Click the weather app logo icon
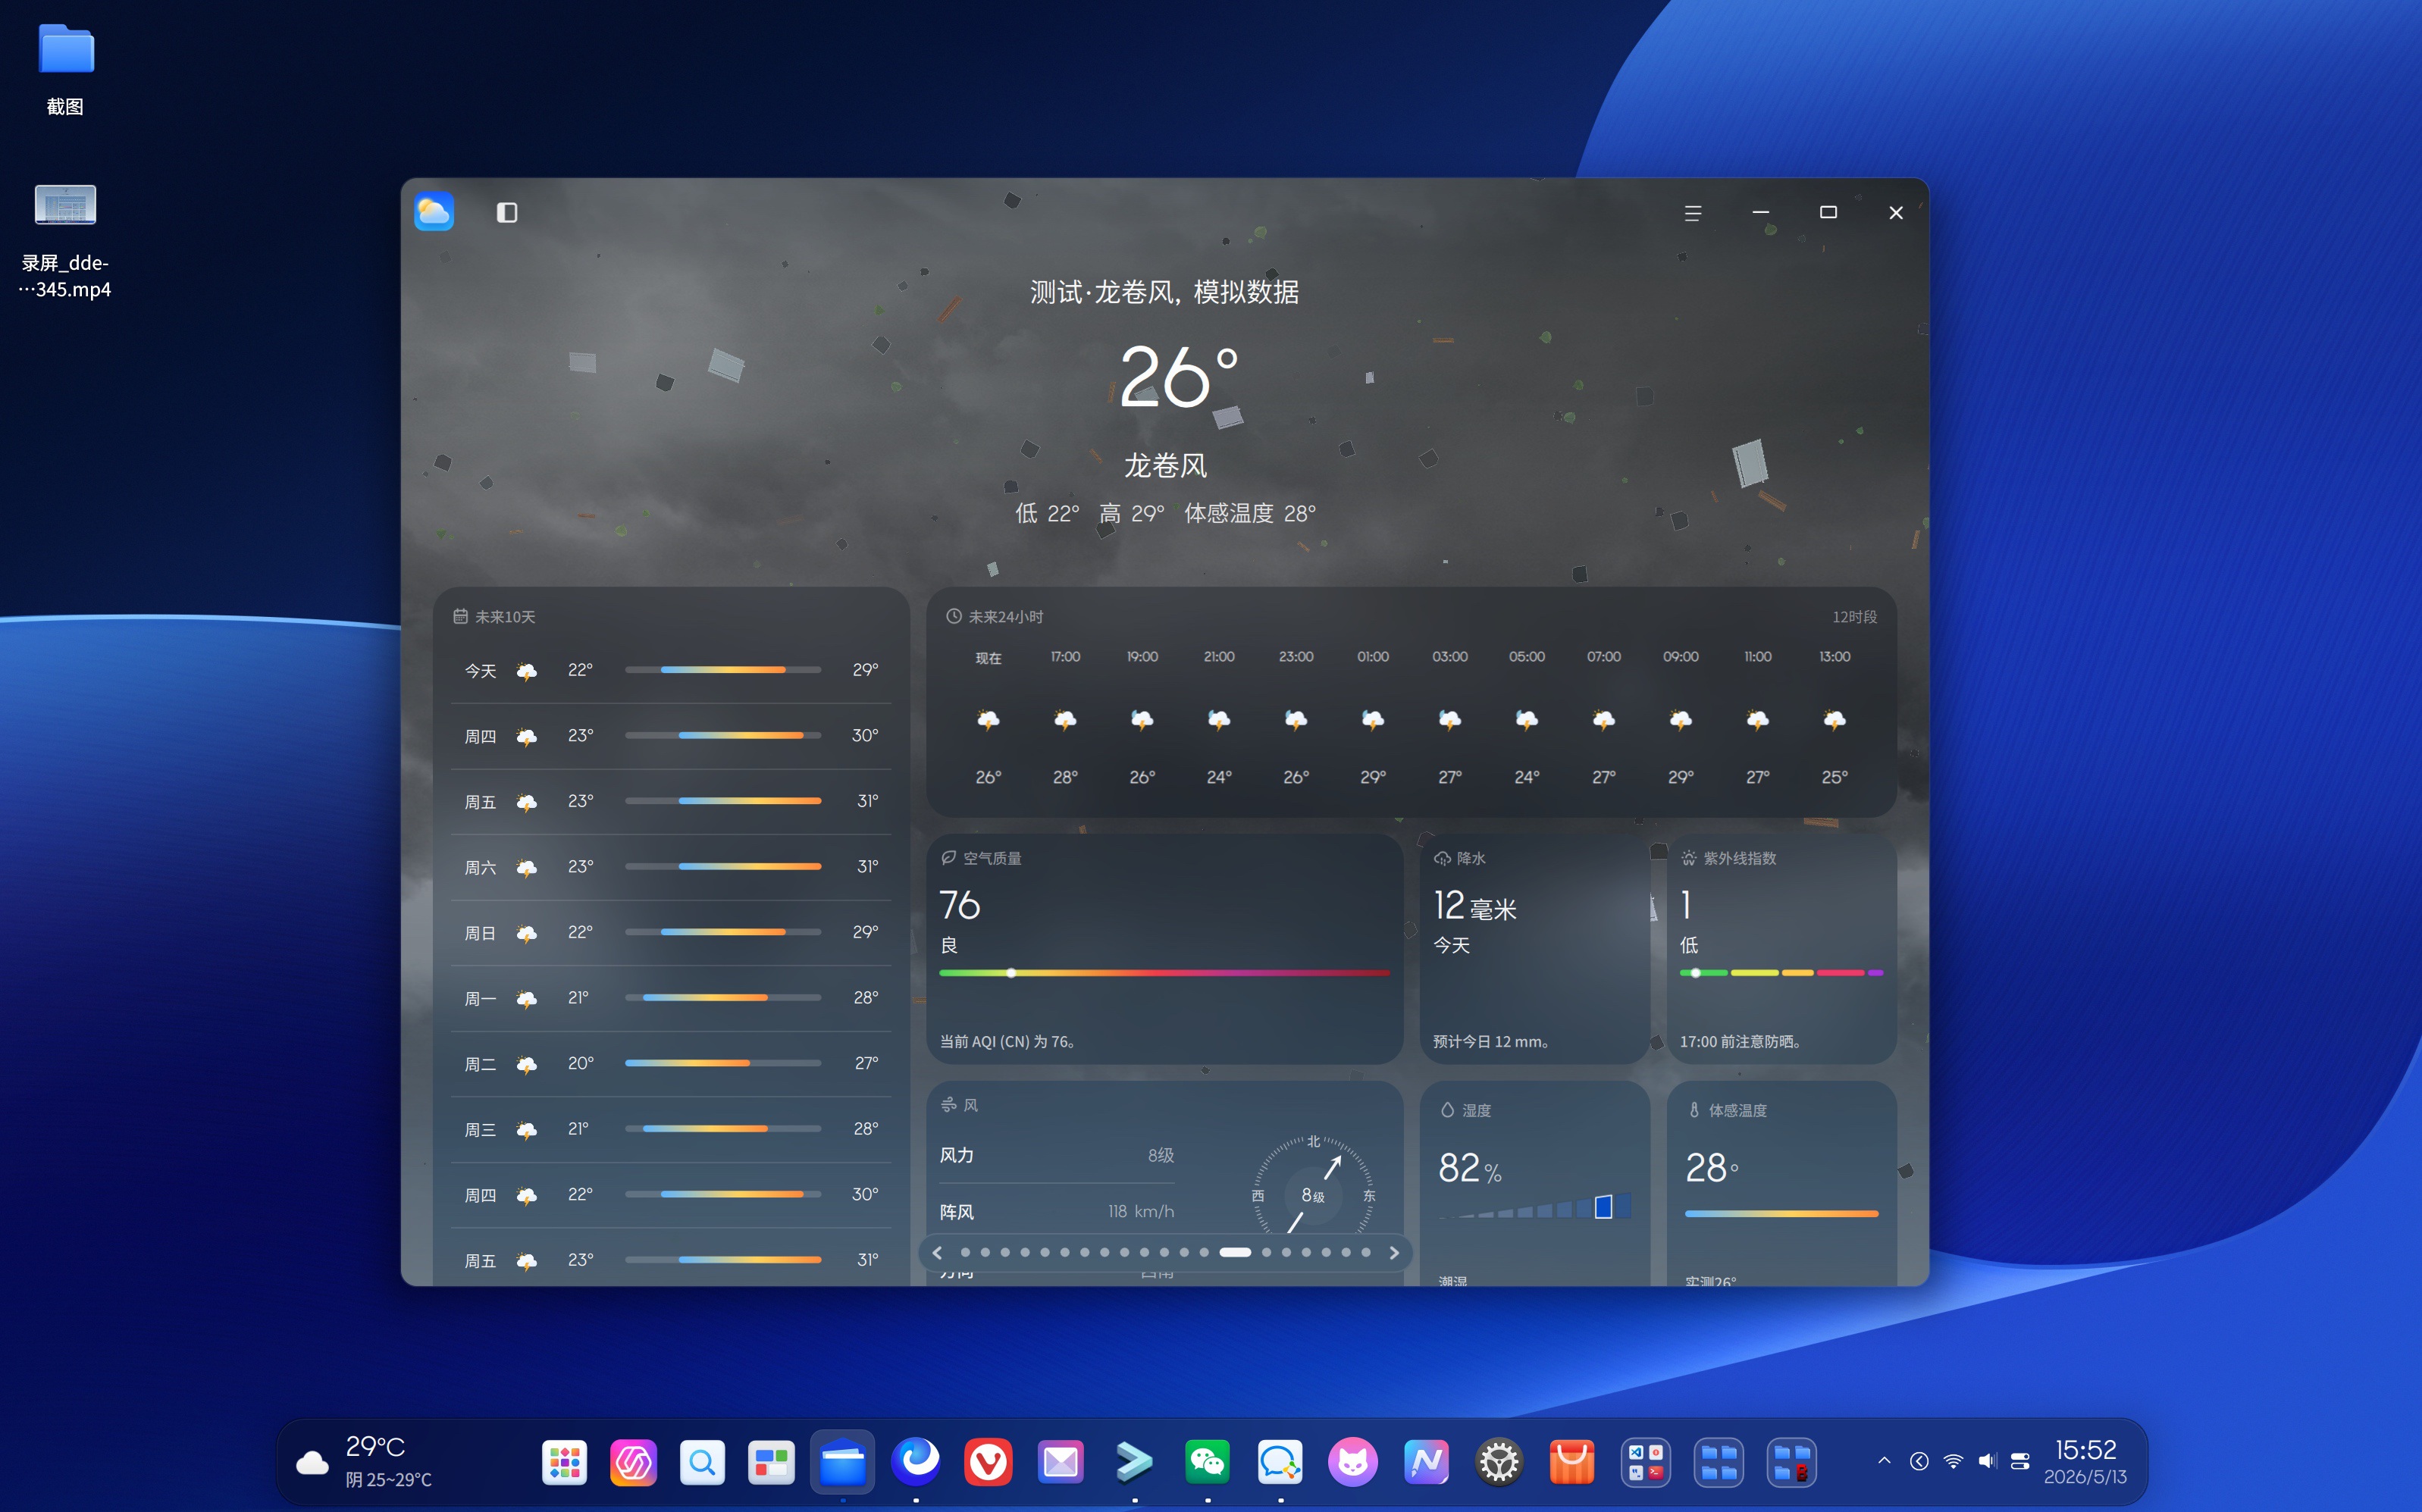This screenshot has height=1512, width=2422. [434, 211]
